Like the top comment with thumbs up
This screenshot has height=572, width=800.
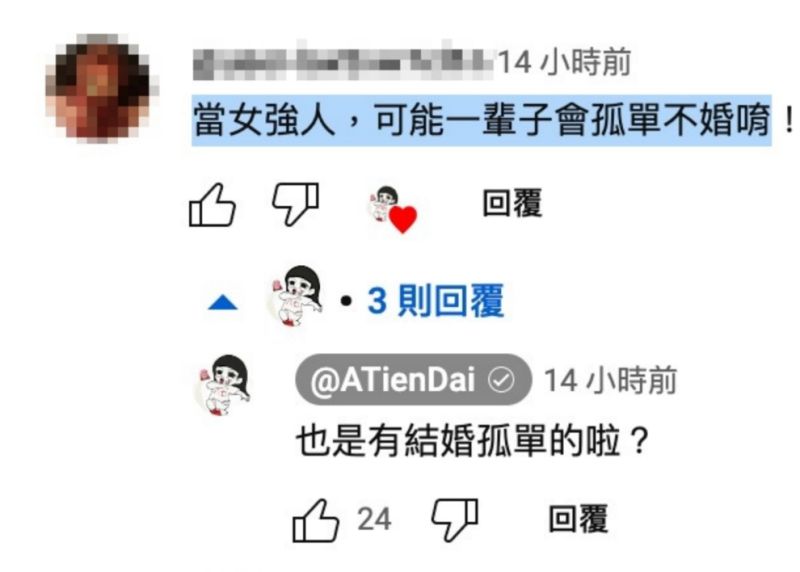tap(212, 205)
